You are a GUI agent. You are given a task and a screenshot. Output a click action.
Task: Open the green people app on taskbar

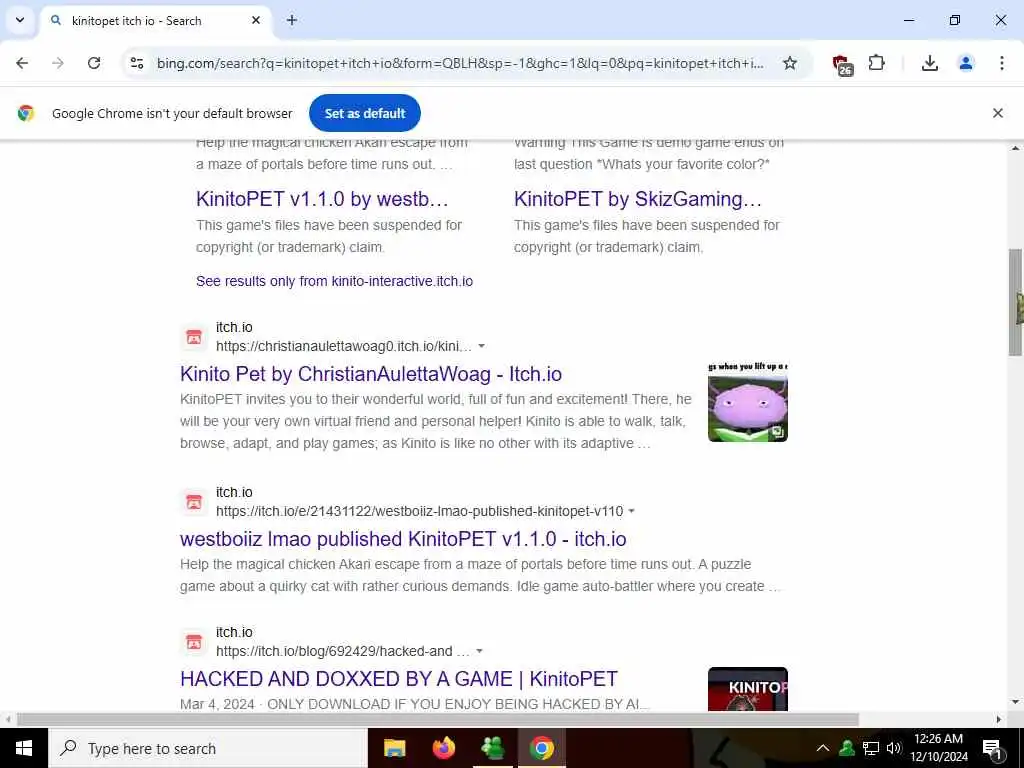[x=492, y=748]
